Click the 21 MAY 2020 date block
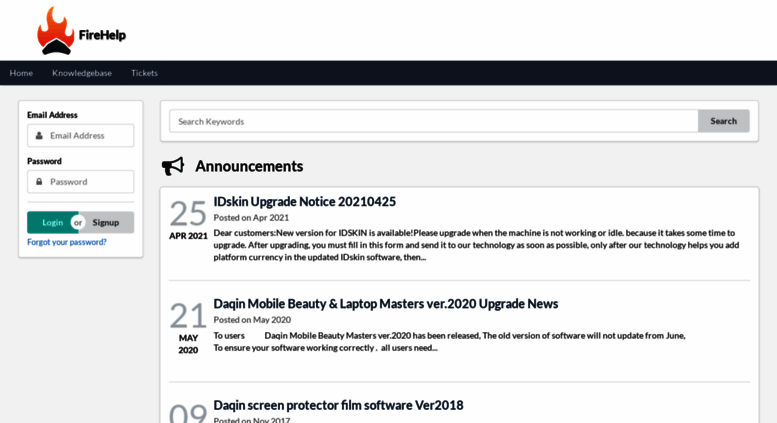 (188, 328)
